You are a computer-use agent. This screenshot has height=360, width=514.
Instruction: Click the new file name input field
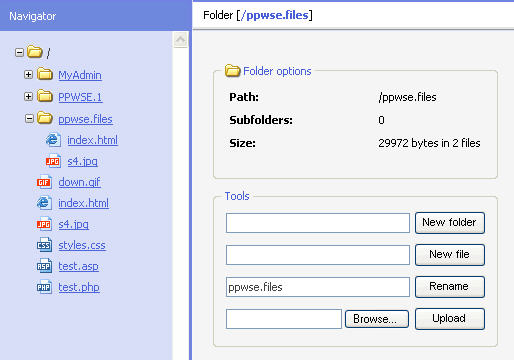click(318, 255)
